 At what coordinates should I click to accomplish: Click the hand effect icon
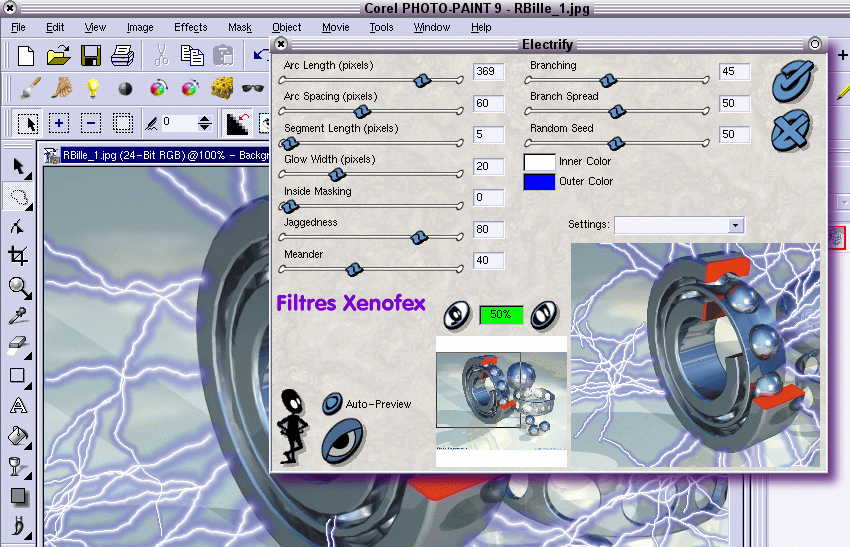[62, 88]
